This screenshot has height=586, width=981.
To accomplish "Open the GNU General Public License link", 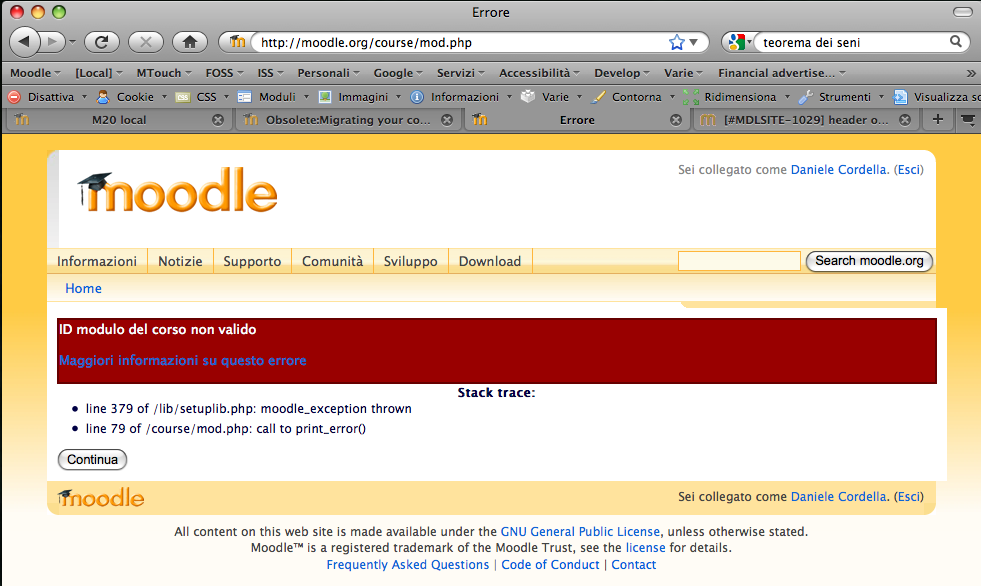I will click(x=580, y=532).
